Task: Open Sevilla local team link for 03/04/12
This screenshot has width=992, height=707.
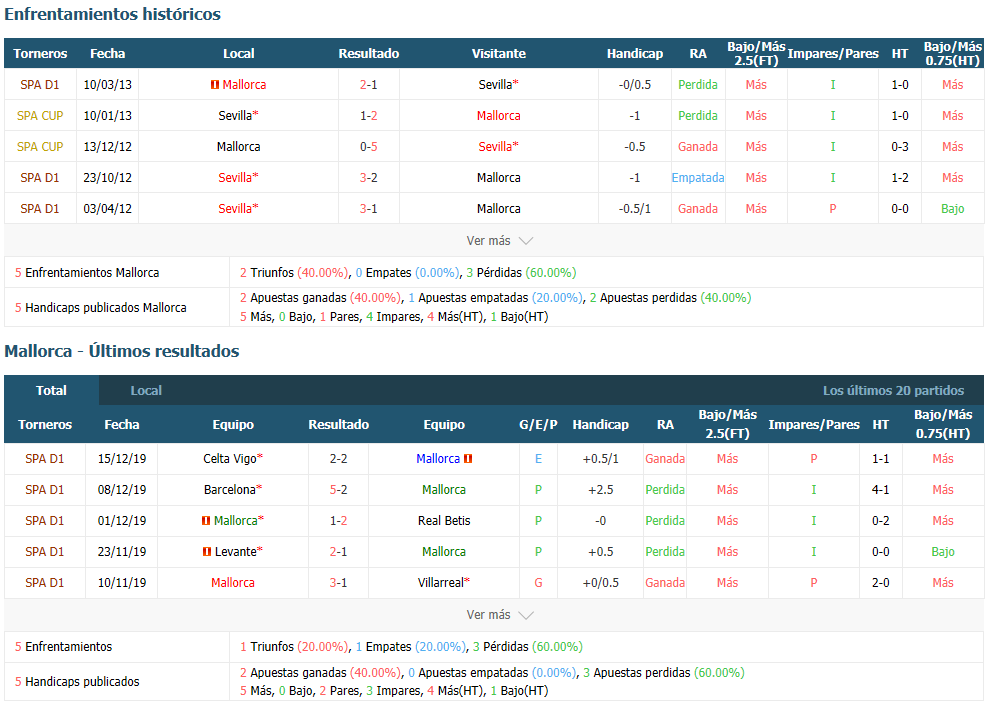Action: [x=238, y=209]
